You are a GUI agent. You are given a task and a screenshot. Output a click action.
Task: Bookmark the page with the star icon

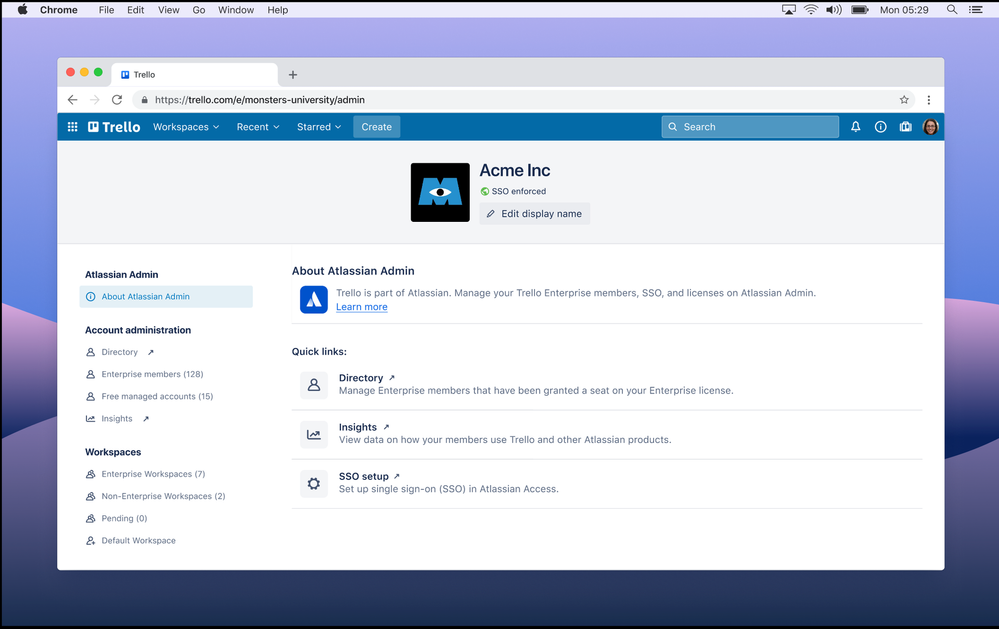pos(904,99)
